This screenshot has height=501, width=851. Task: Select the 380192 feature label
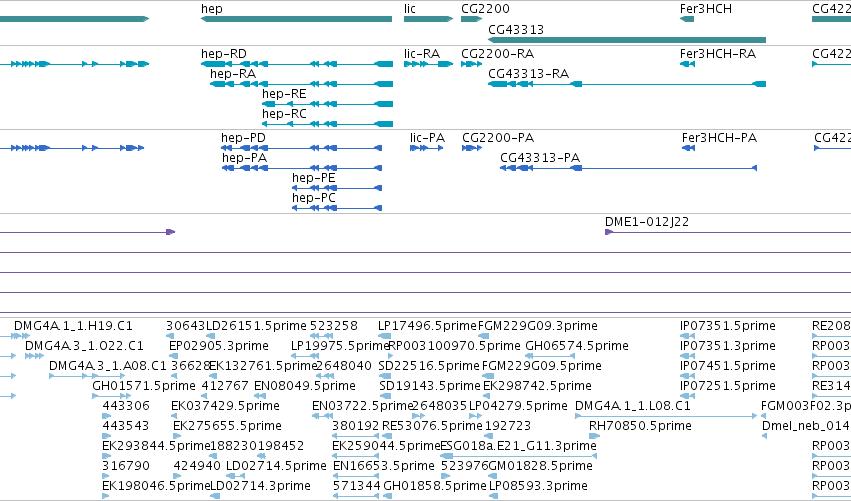(356, 427)
